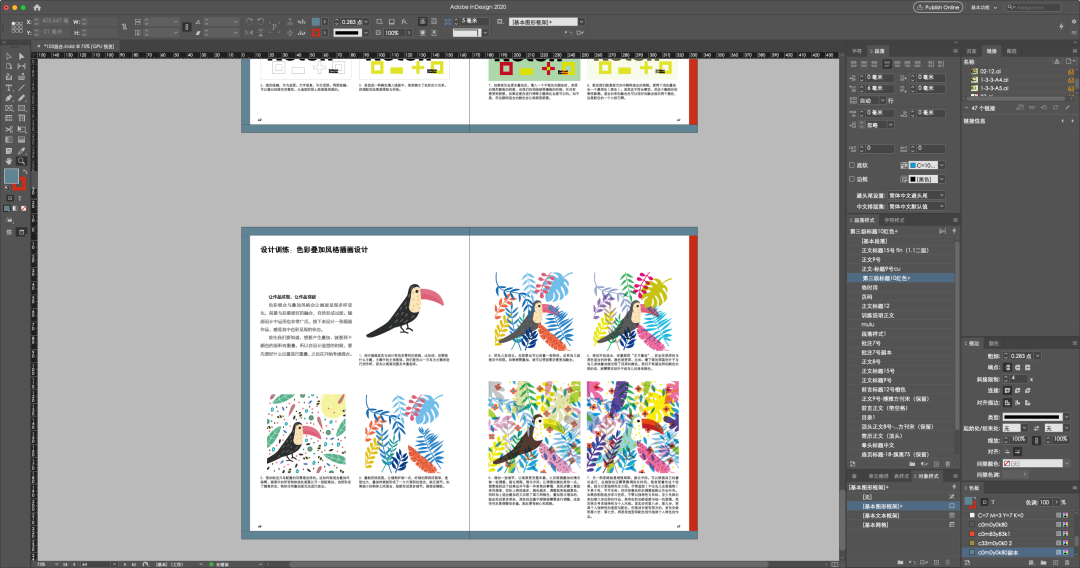This screenshot has height=568, width=1080.
Task: Select the Line tool
Action: [21, 87]
